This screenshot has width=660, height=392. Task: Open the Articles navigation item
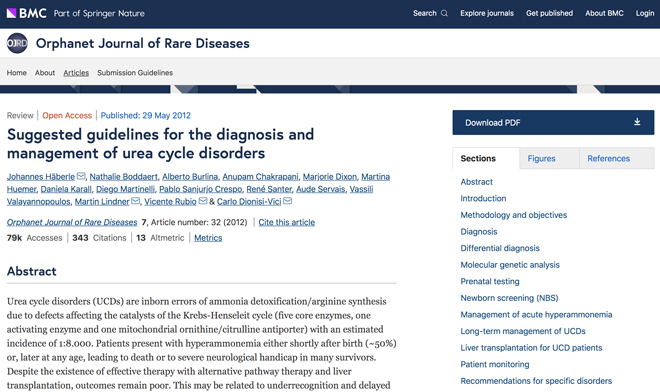[76, 72]
